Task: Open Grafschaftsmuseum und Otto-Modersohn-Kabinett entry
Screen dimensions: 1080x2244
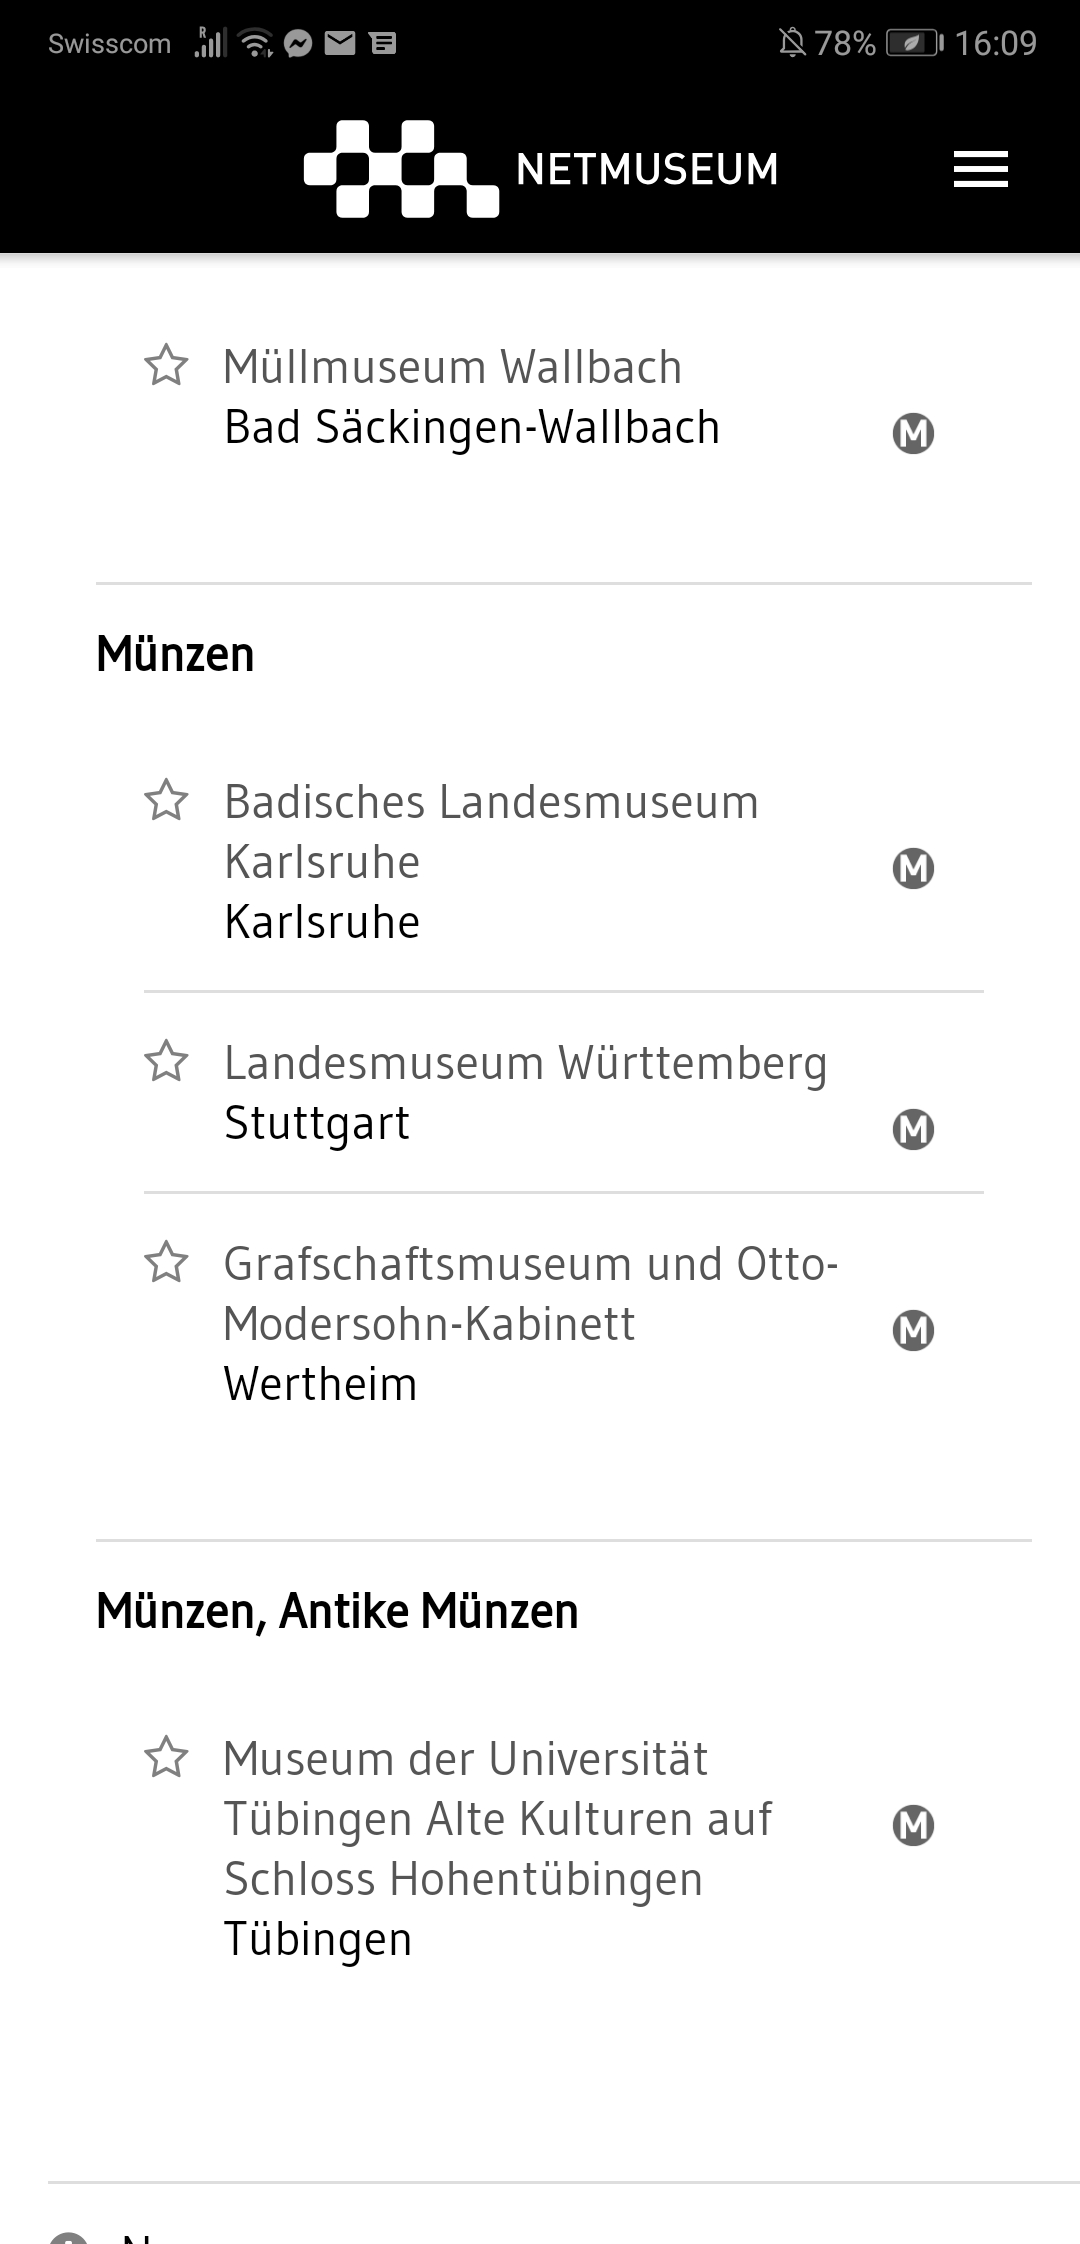Action: (530, 1322)
